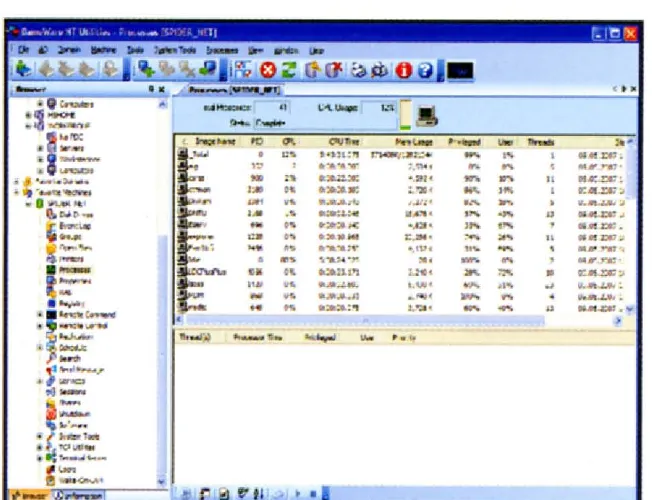The height and width of the screenshot is (500, 670).
Task: Open Properties in the tree
Action: pos(75,281)
